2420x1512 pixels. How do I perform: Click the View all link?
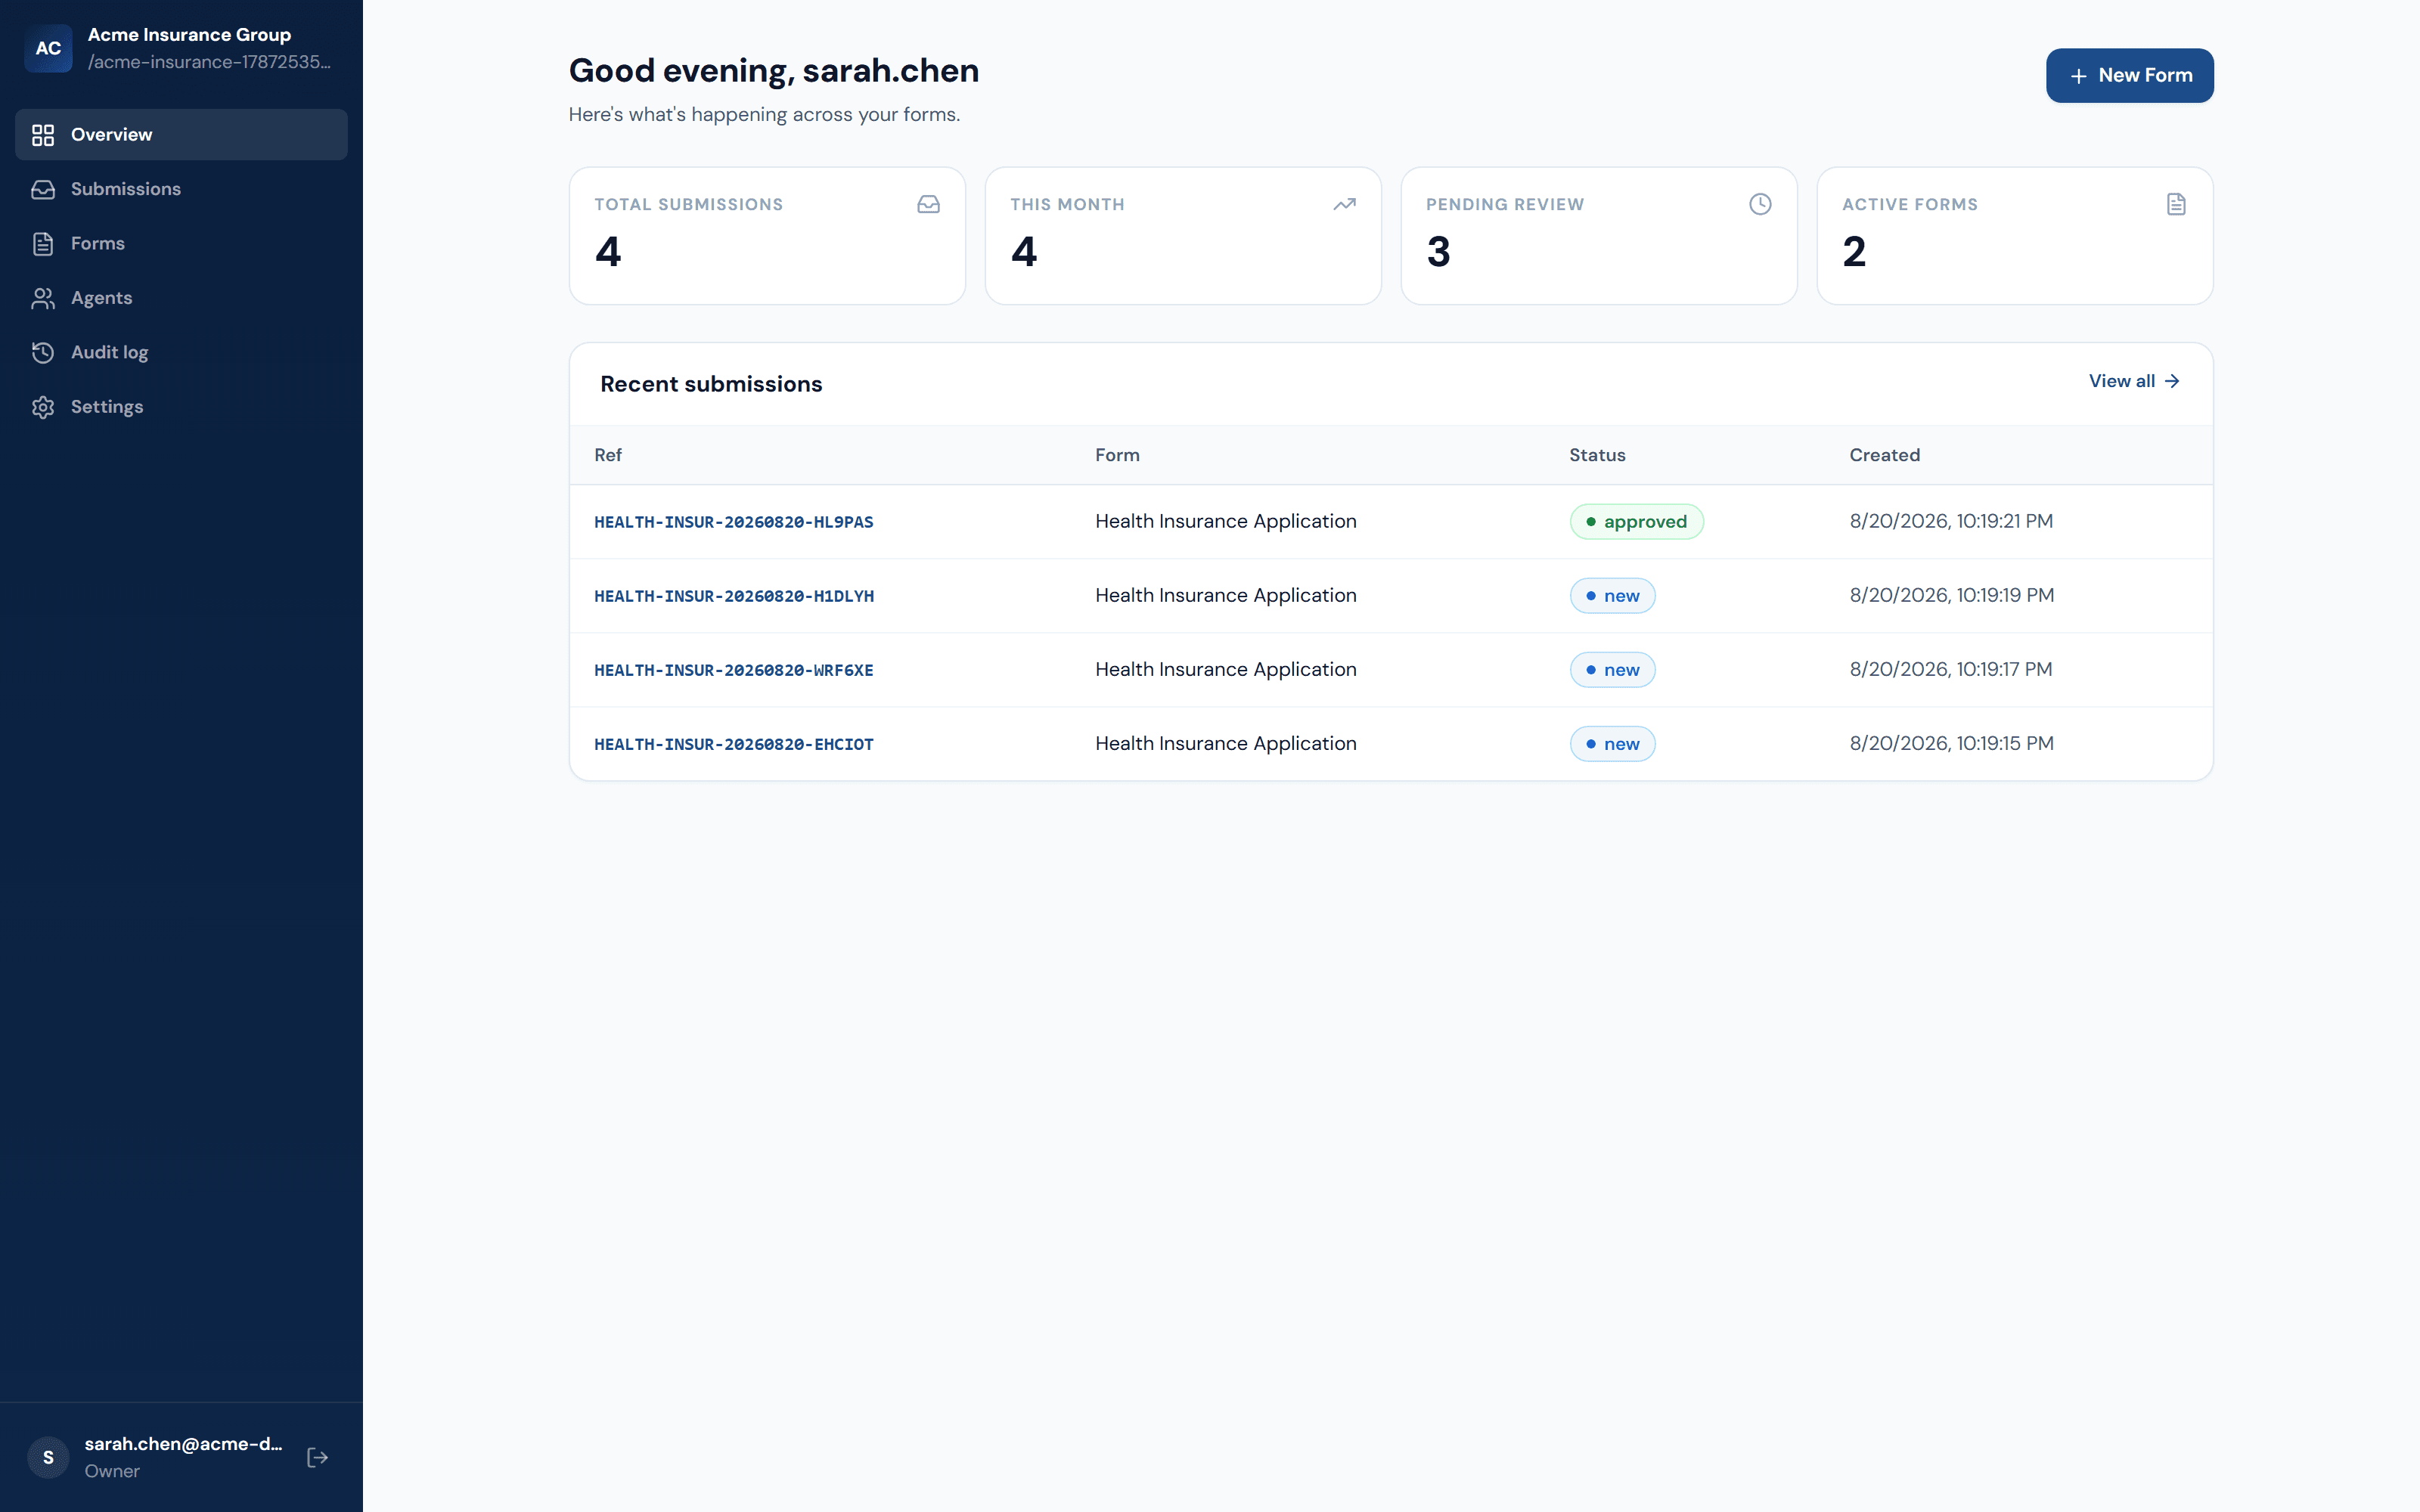(2134, 381)
